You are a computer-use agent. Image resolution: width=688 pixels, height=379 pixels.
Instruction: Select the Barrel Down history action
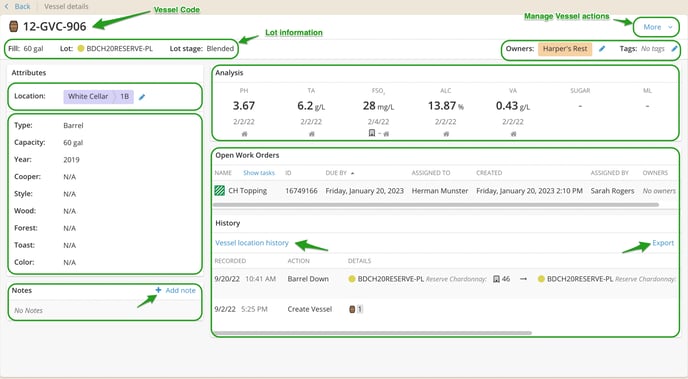(x=308, y=279)
